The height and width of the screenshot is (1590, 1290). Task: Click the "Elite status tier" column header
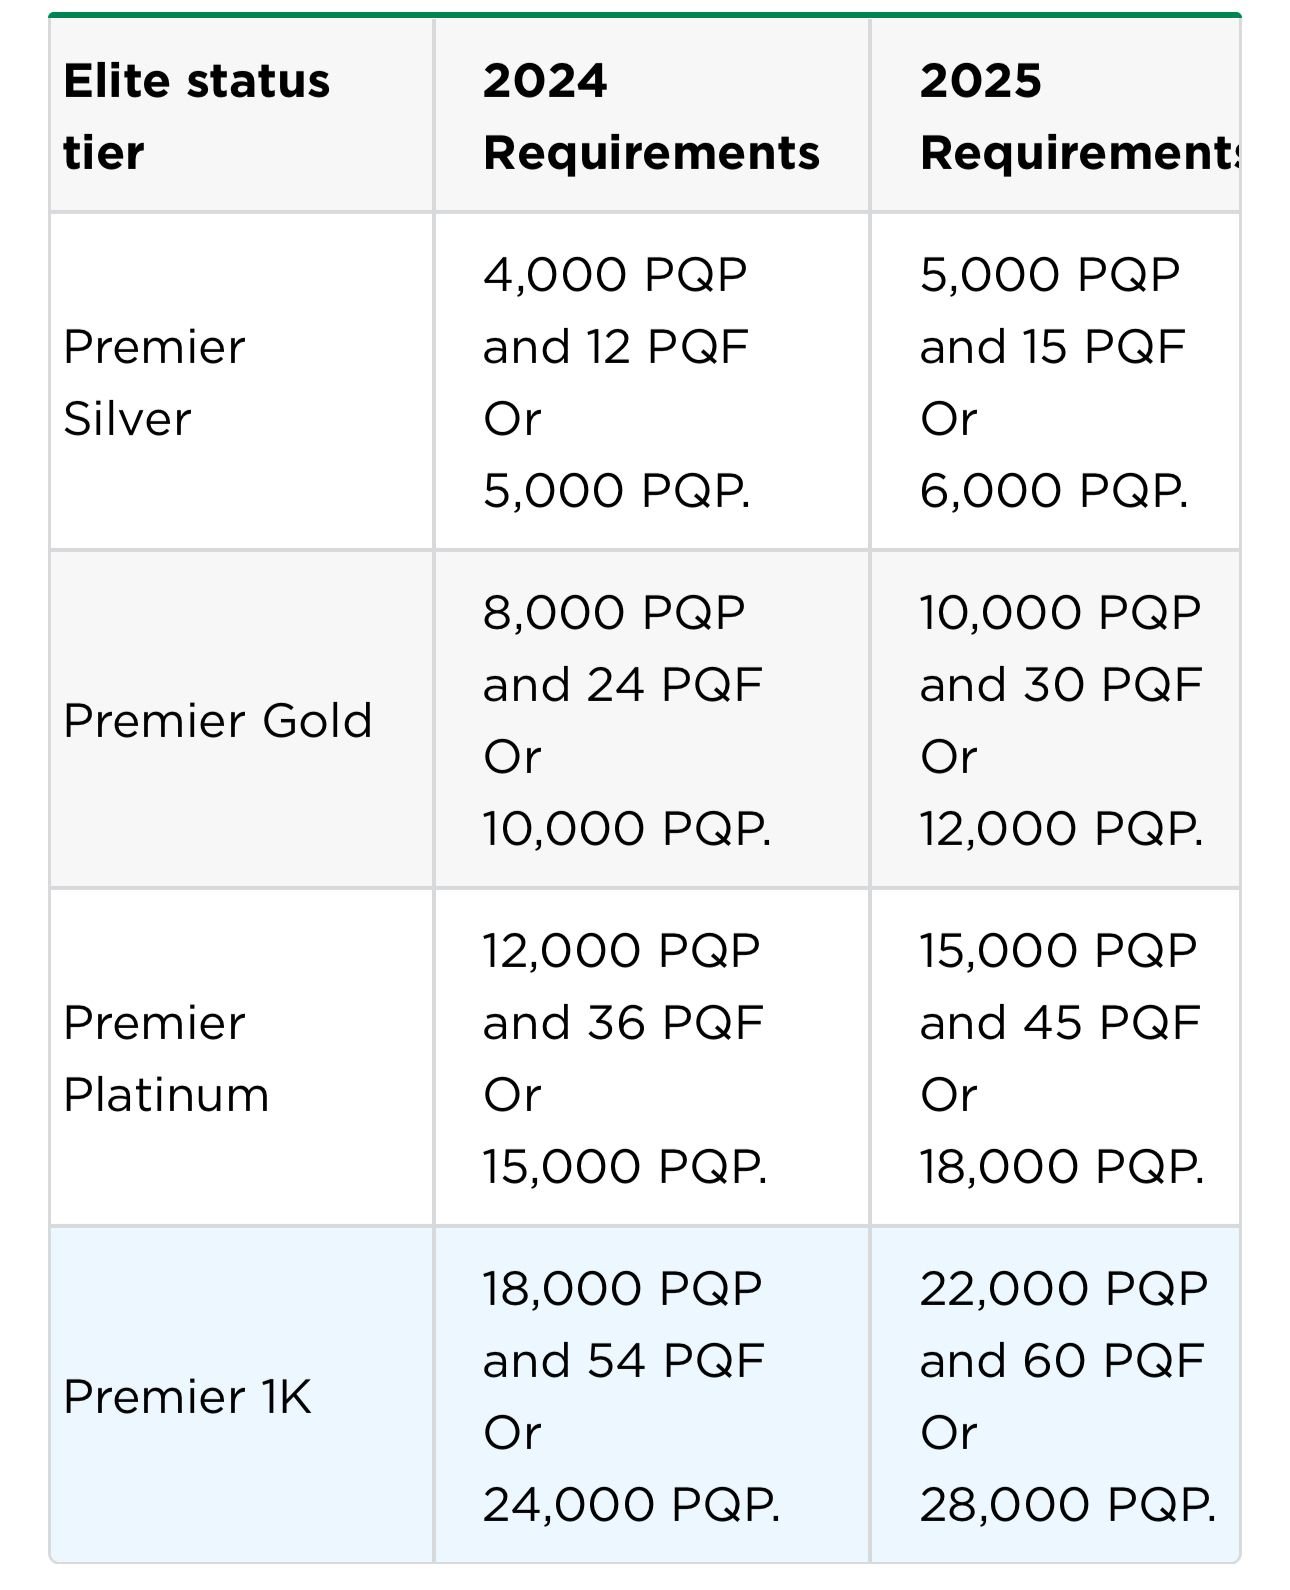pyautogui.click(x=196, y=116)
